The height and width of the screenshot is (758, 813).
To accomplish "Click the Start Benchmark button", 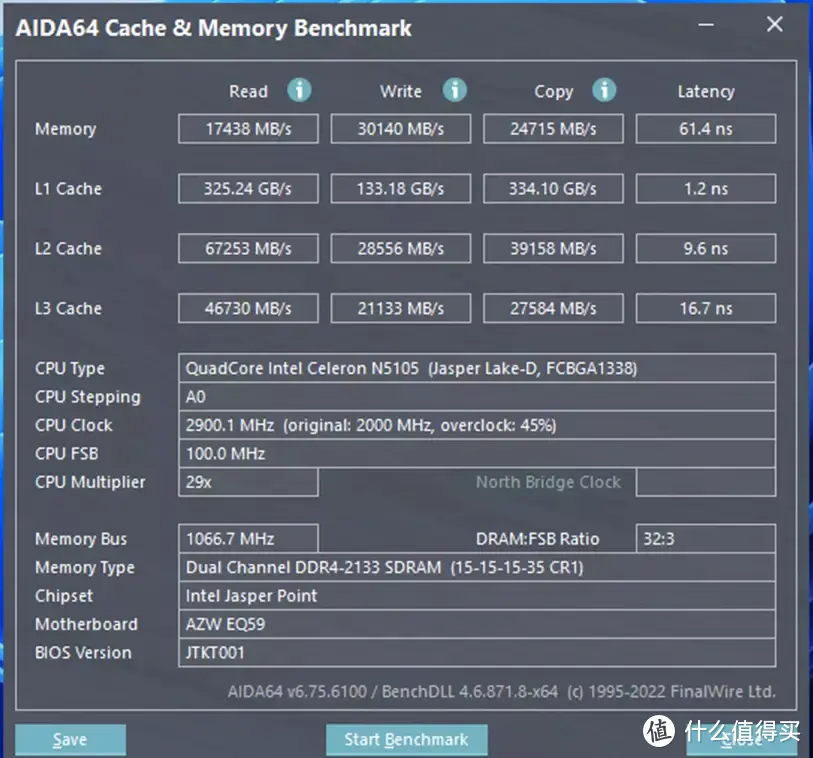I will 406,739.
